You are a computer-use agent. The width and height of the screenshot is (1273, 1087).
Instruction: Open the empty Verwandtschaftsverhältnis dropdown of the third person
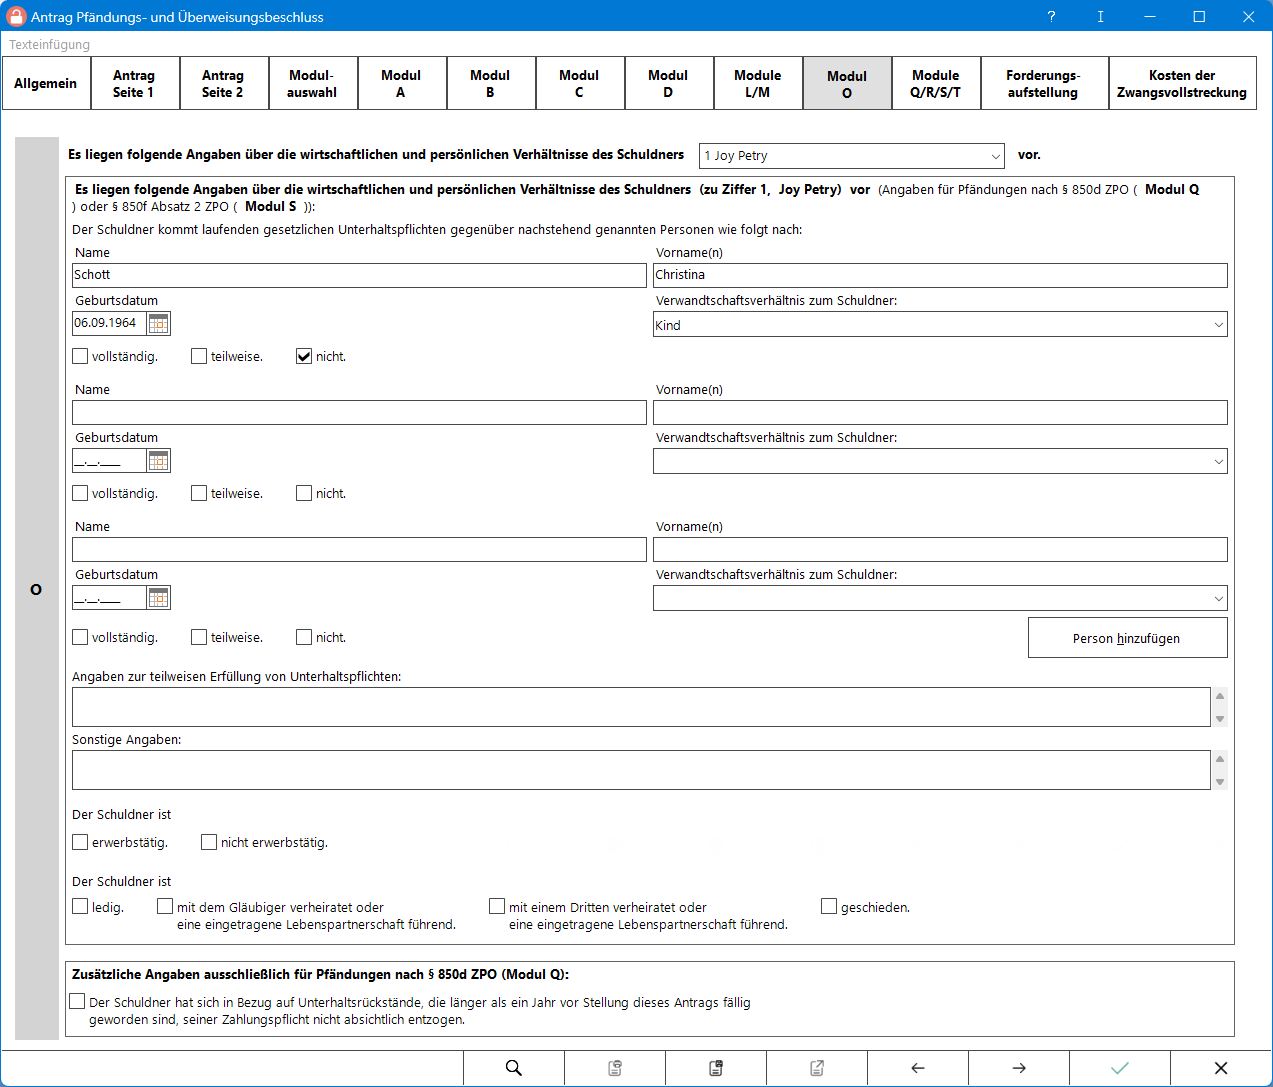[940, 598]
